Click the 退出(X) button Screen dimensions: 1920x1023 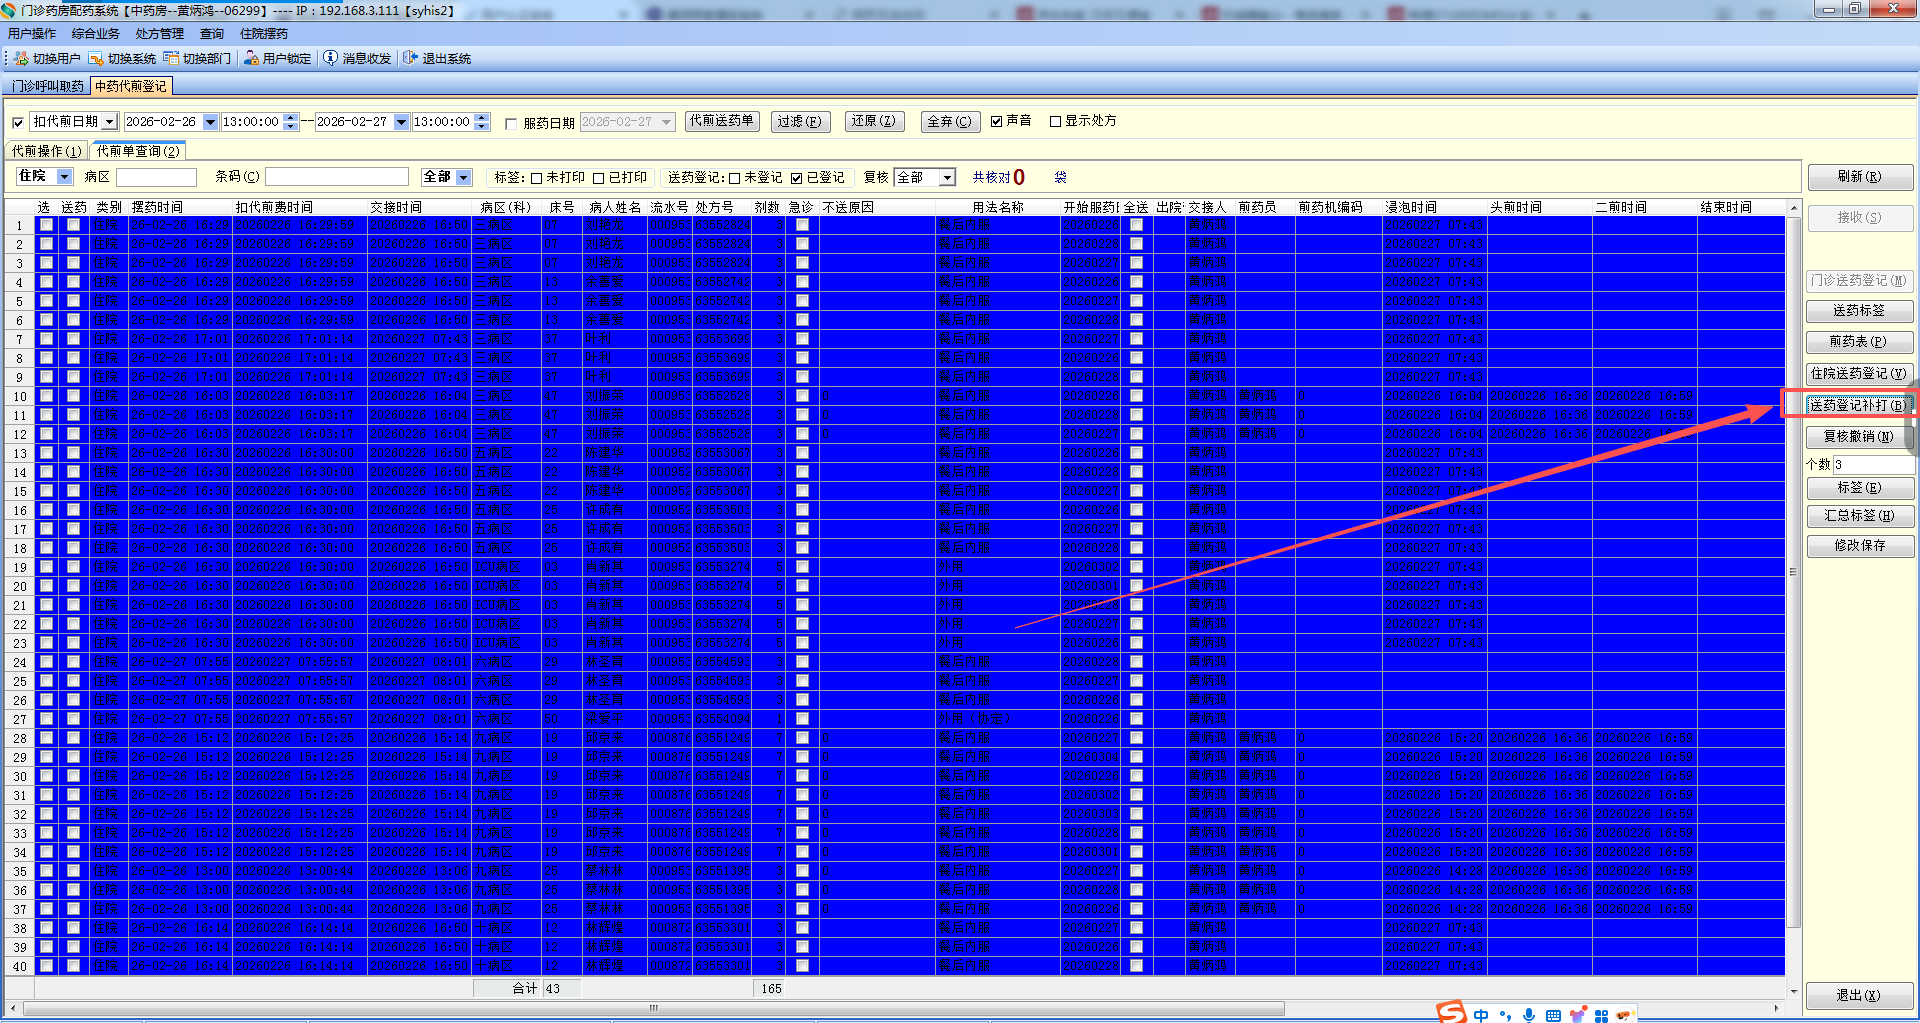point(1860,996)
